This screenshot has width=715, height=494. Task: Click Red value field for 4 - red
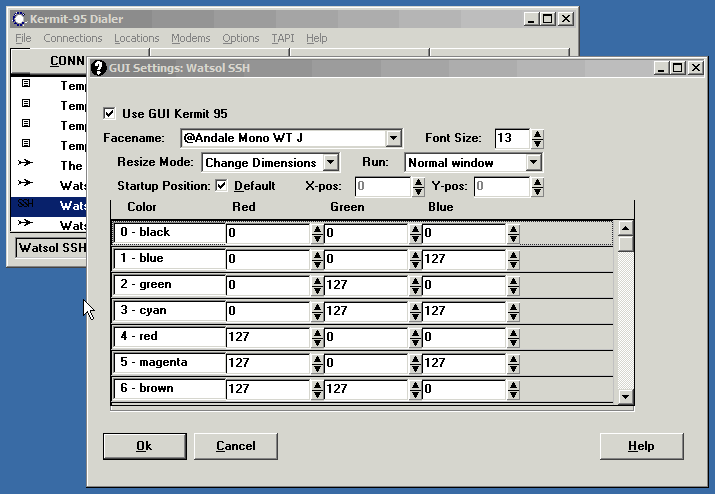click(269, 337)
